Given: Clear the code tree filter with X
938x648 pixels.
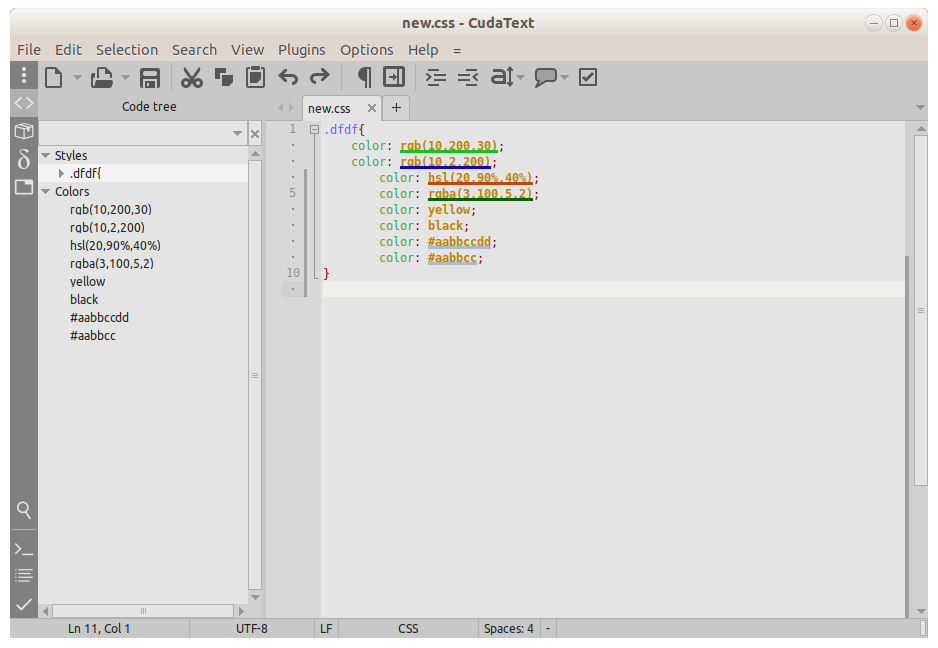Looking at the screenshot, I should click(255, 134).
